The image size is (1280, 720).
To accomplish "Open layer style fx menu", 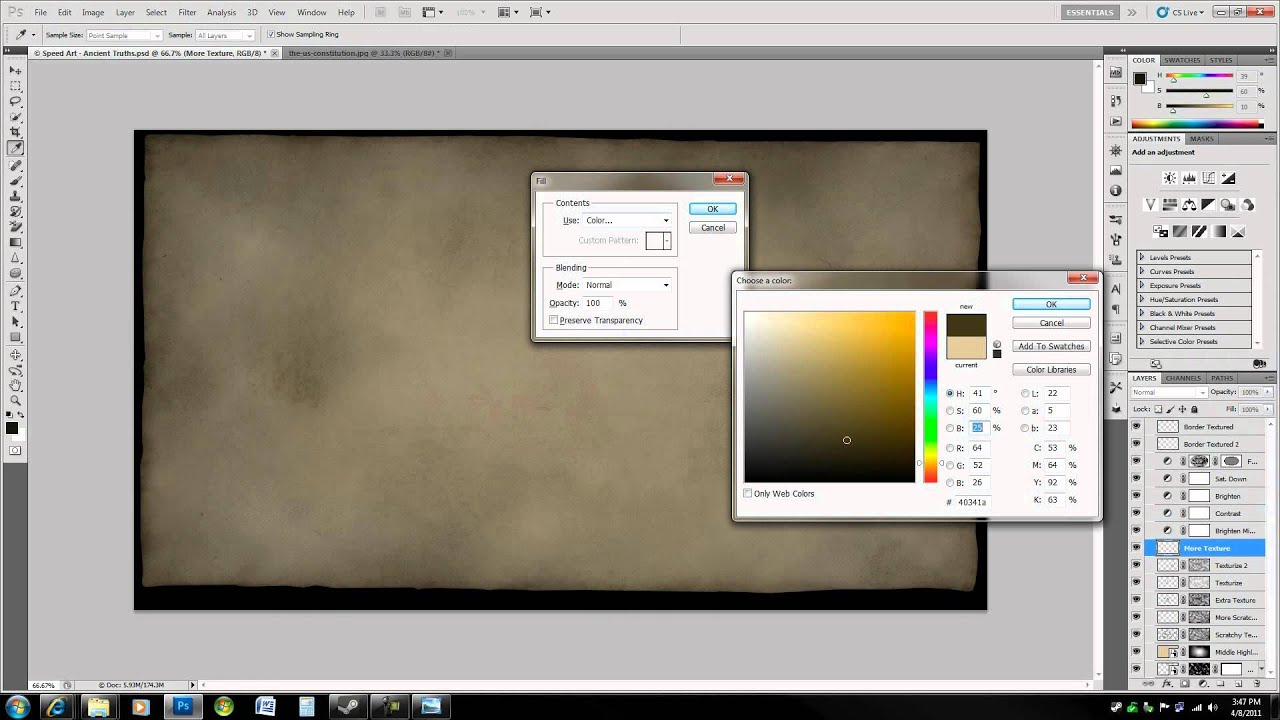I will pos(1167,685).
